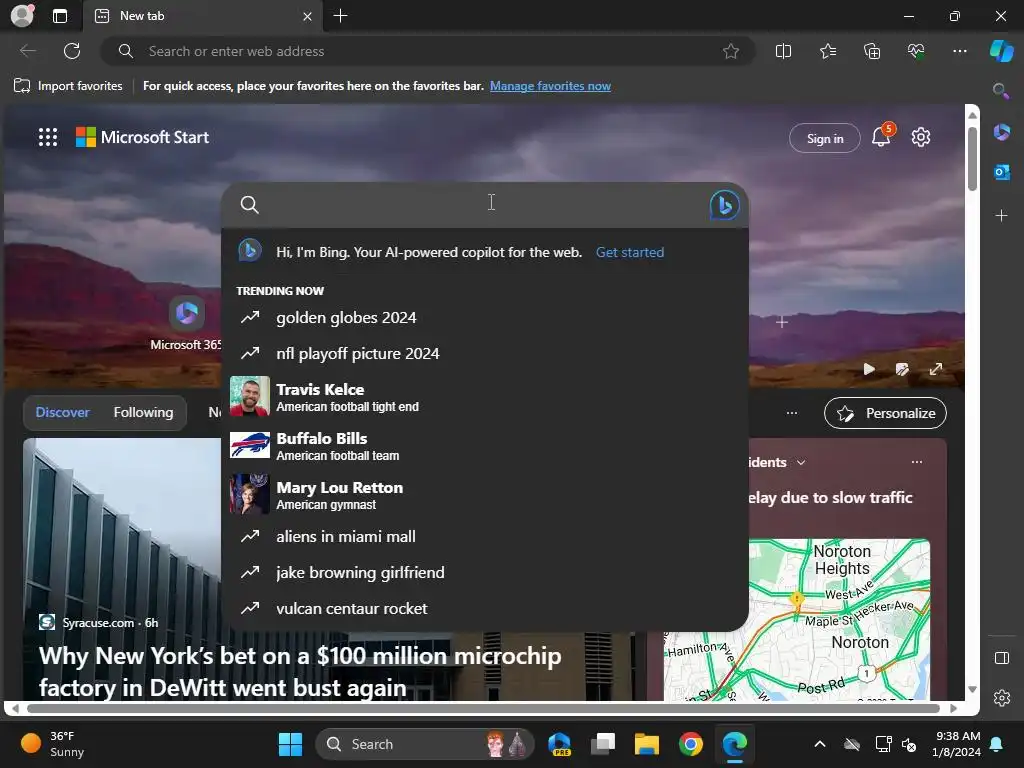Launch Google Chrome from taskbar
This screenshot has width=1024, height=768.
tap(690, 744)
